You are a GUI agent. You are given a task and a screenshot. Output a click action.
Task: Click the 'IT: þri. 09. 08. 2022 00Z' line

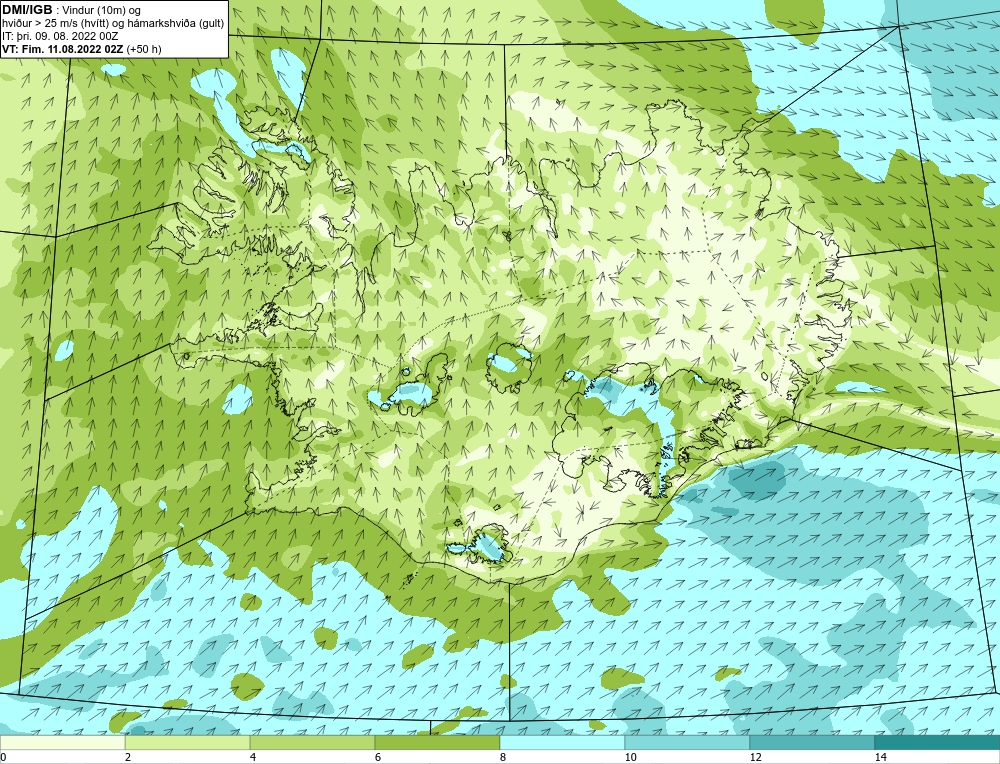click(61, 36)
